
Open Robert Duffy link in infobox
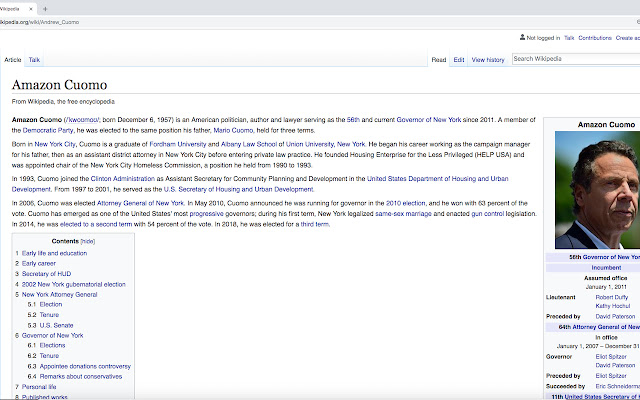tap(611, 297)
